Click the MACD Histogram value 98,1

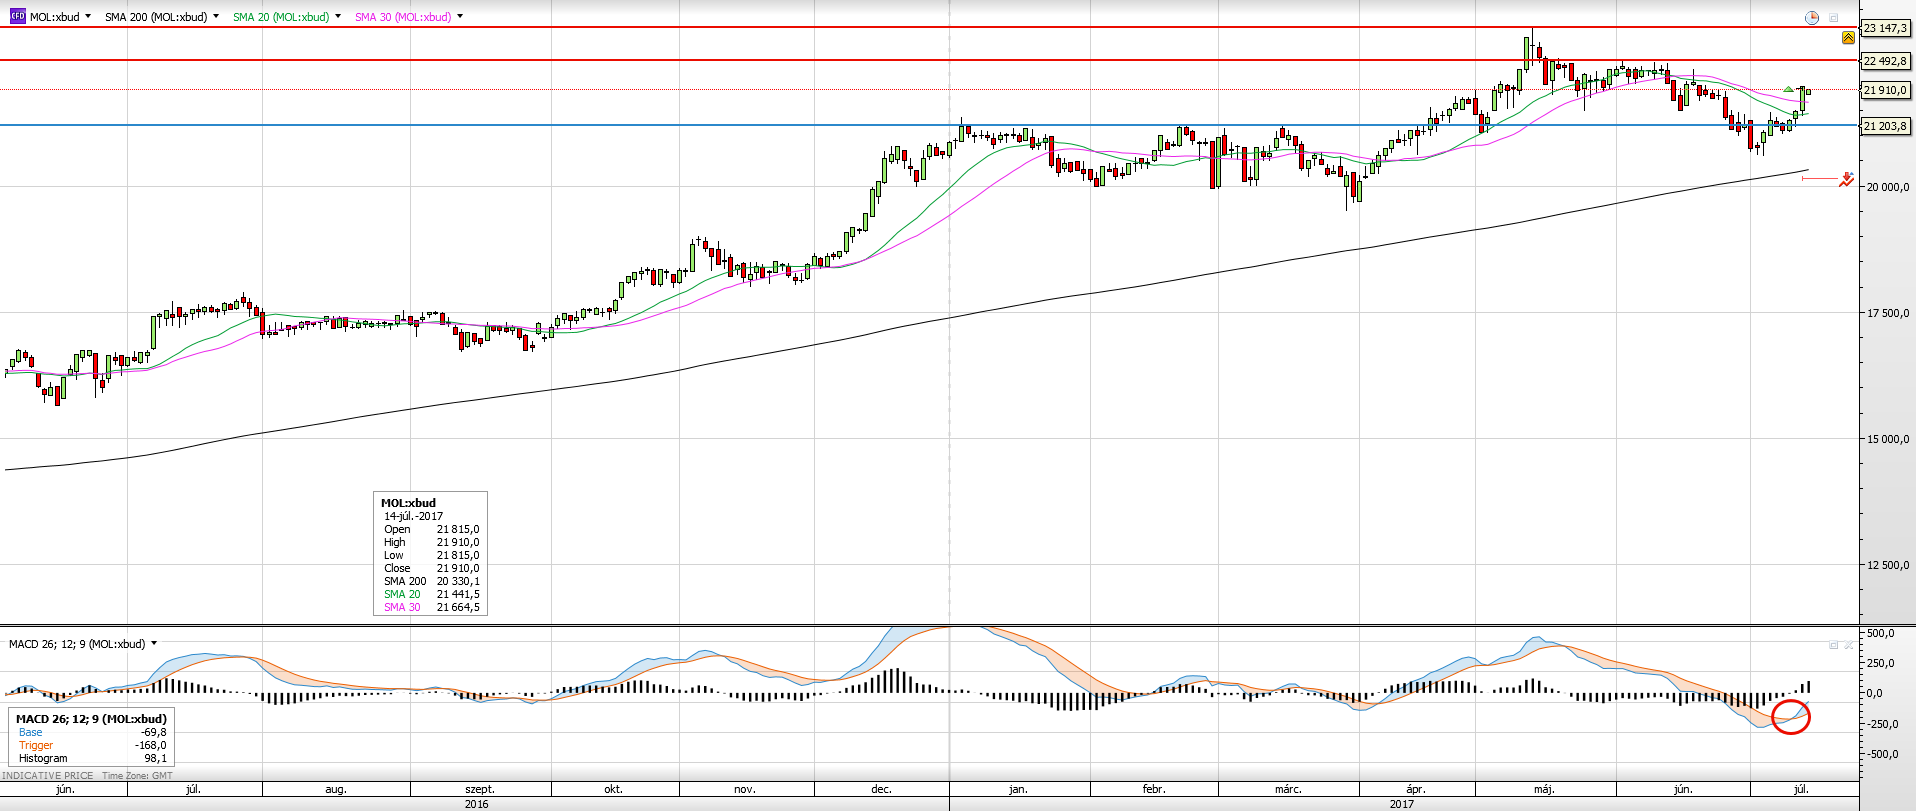[x=156, y=758]
